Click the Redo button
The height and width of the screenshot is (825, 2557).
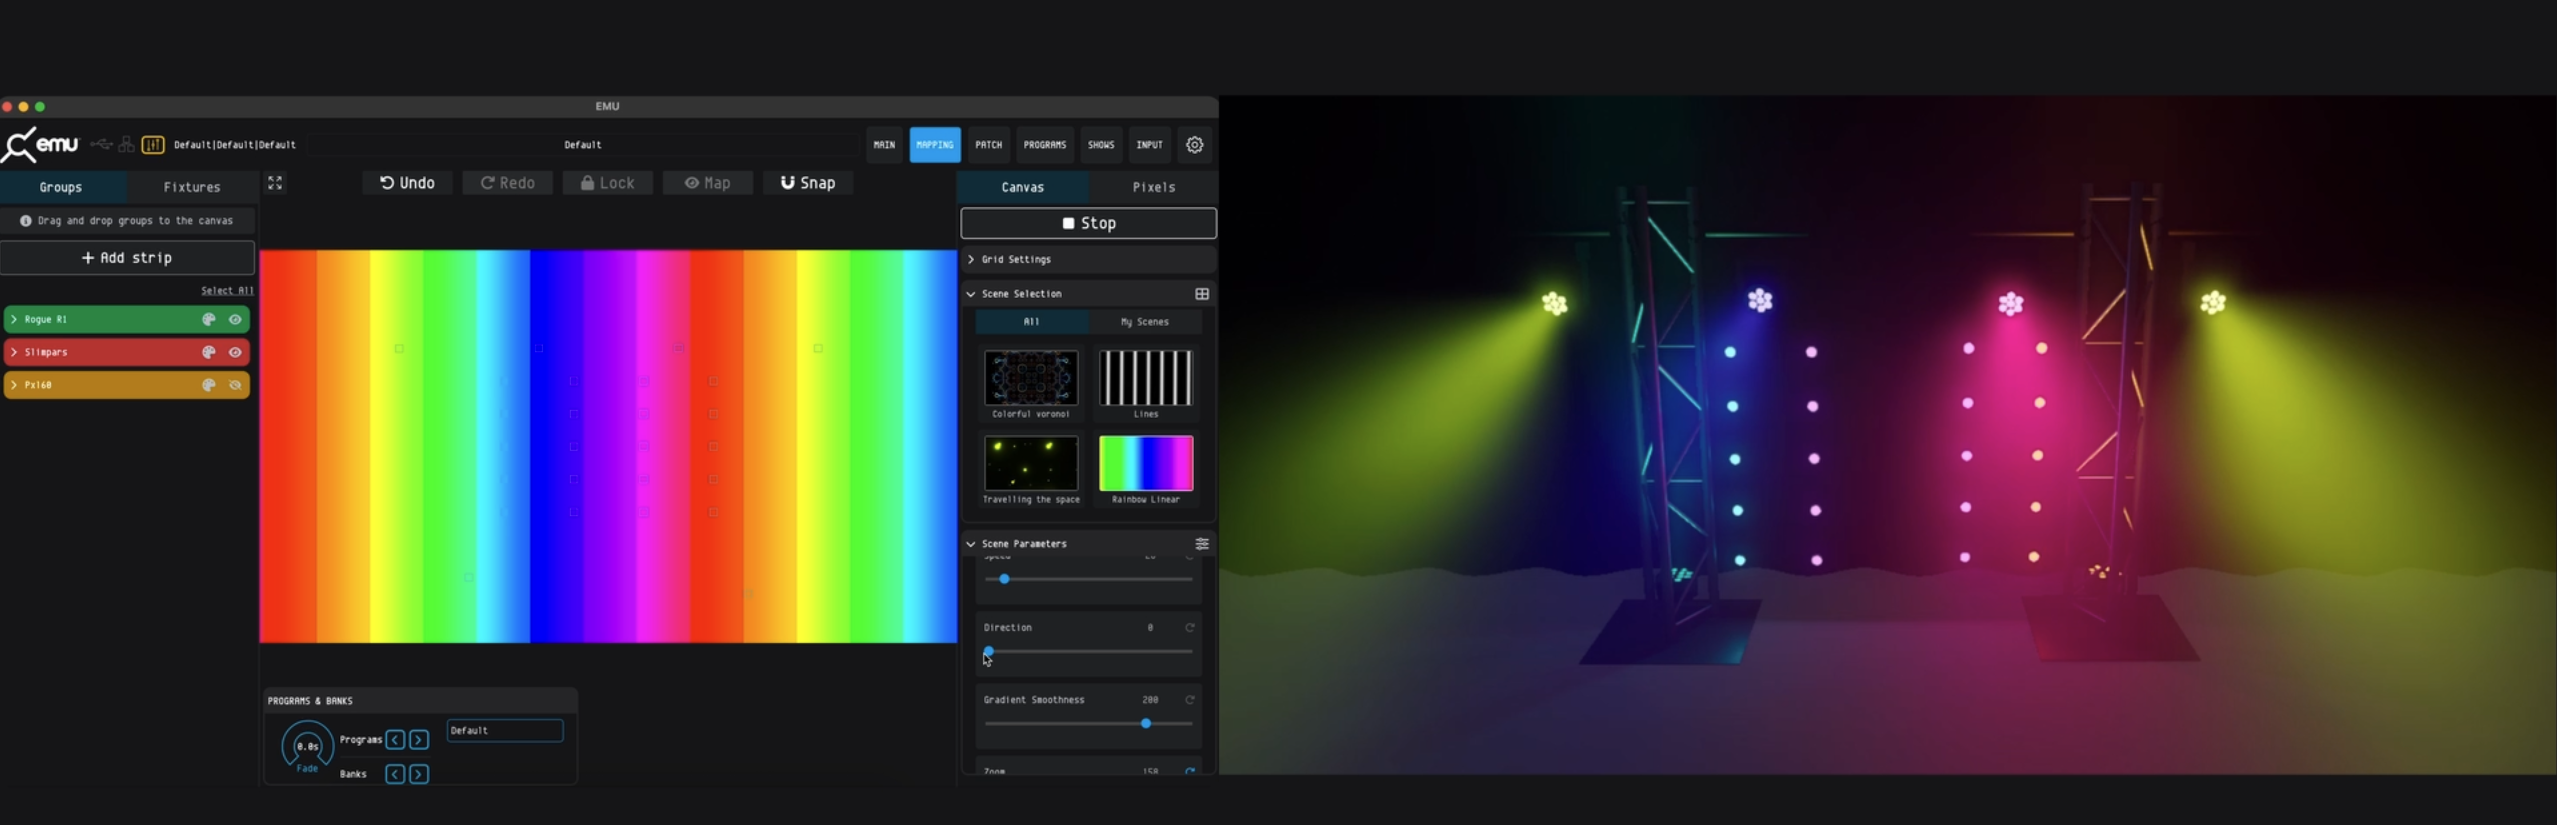[507, 183]
